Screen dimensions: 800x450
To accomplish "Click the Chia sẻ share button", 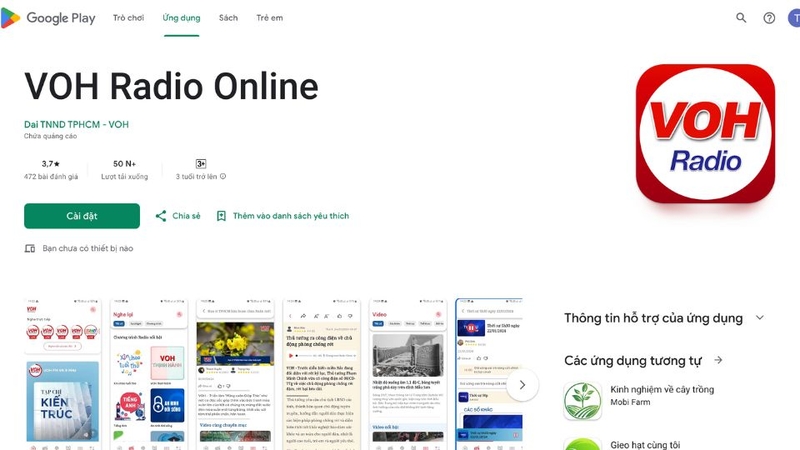I will [178, 216].
